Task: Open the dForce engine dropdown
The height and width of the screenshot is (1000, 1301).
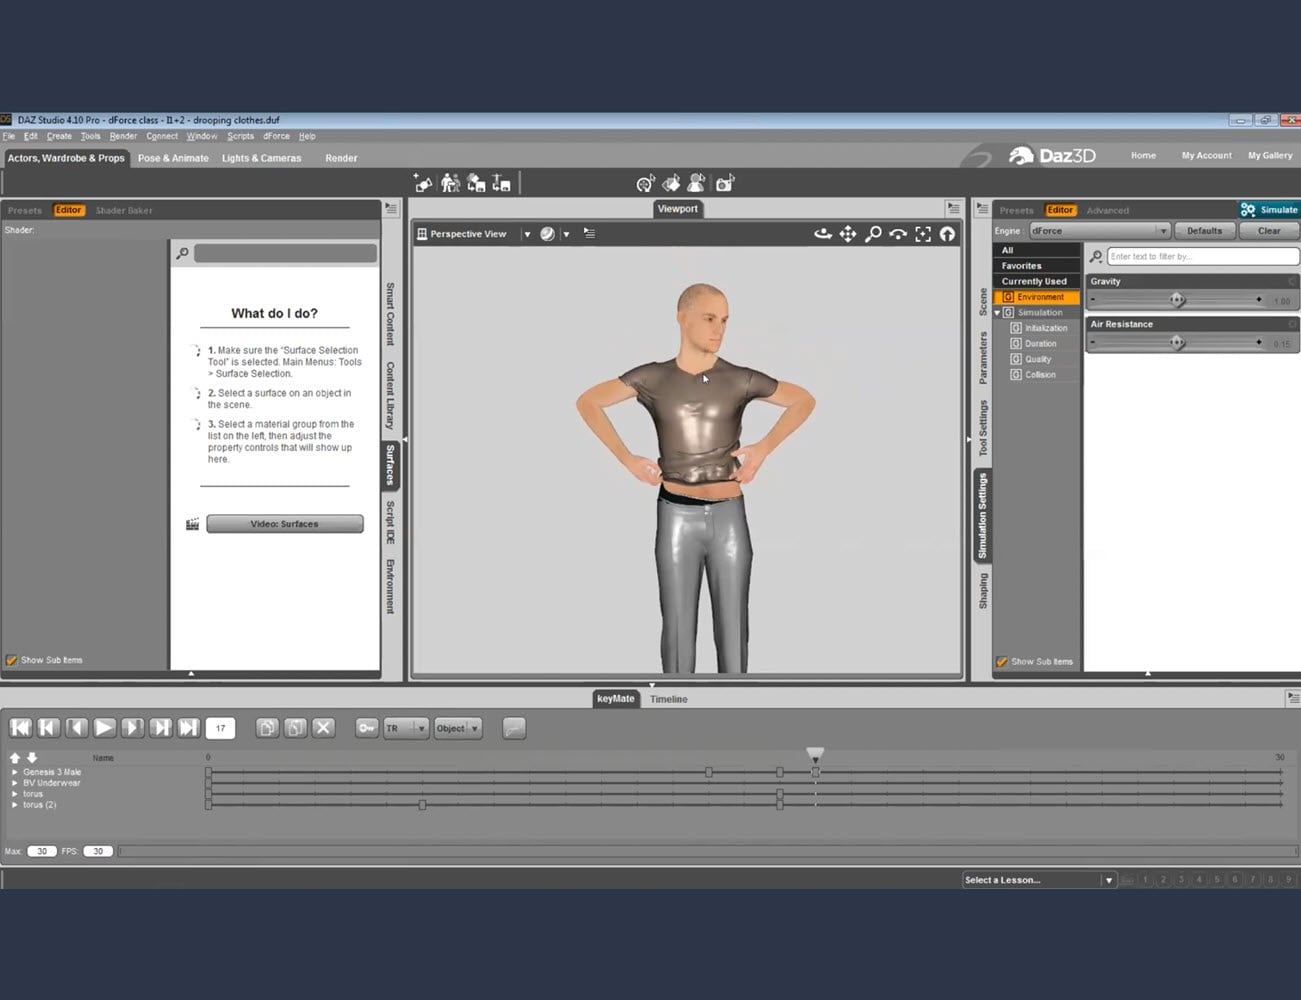Action: click(1163, 230)
